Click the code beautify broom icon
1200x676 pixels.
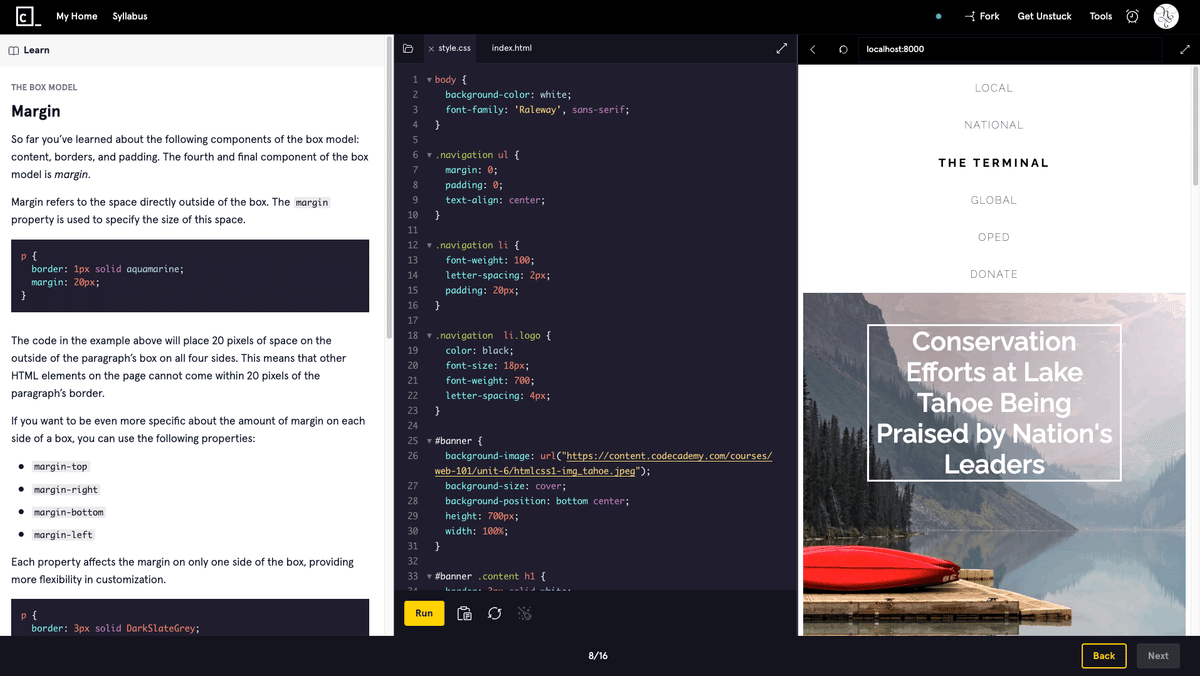tap(525, 613)
